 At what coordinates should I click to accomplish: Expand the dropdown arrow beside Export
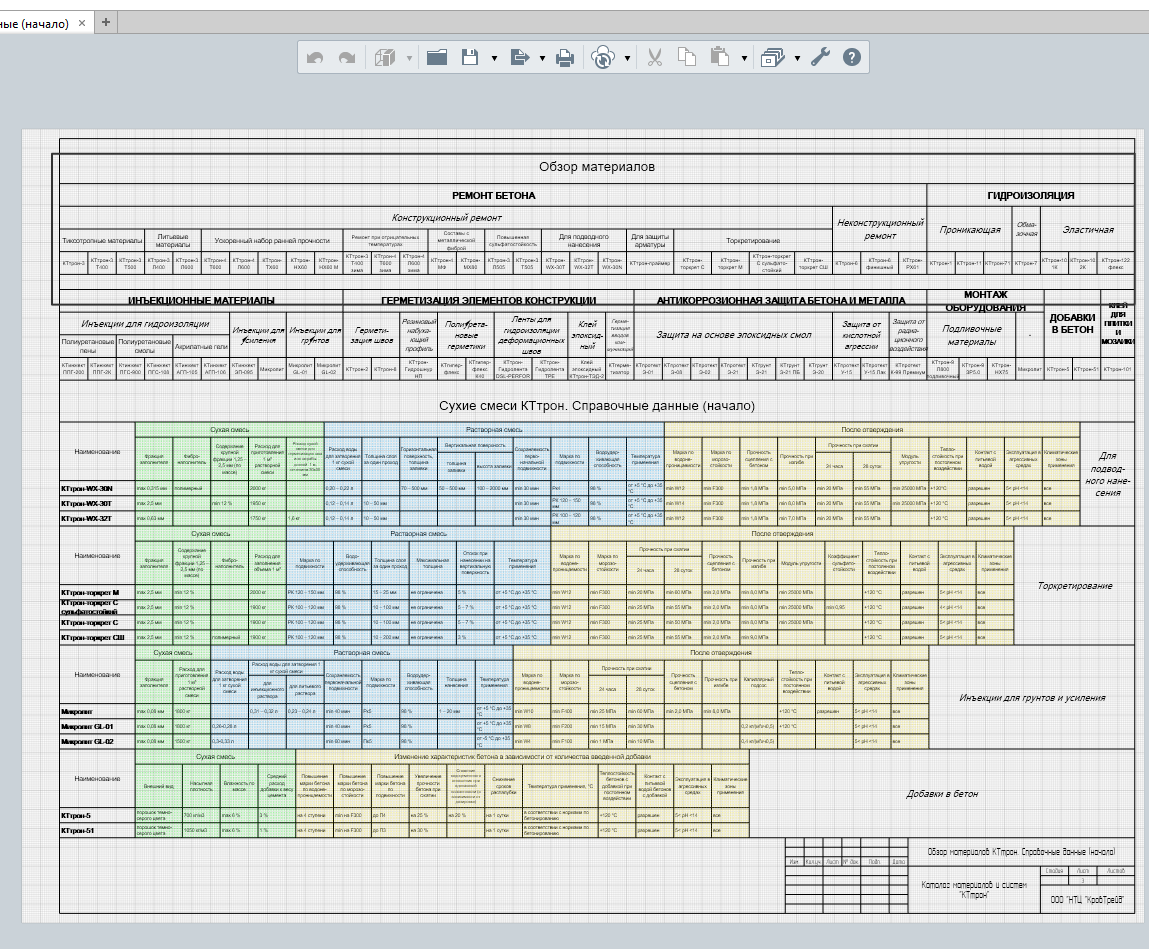tap(542, 59)
